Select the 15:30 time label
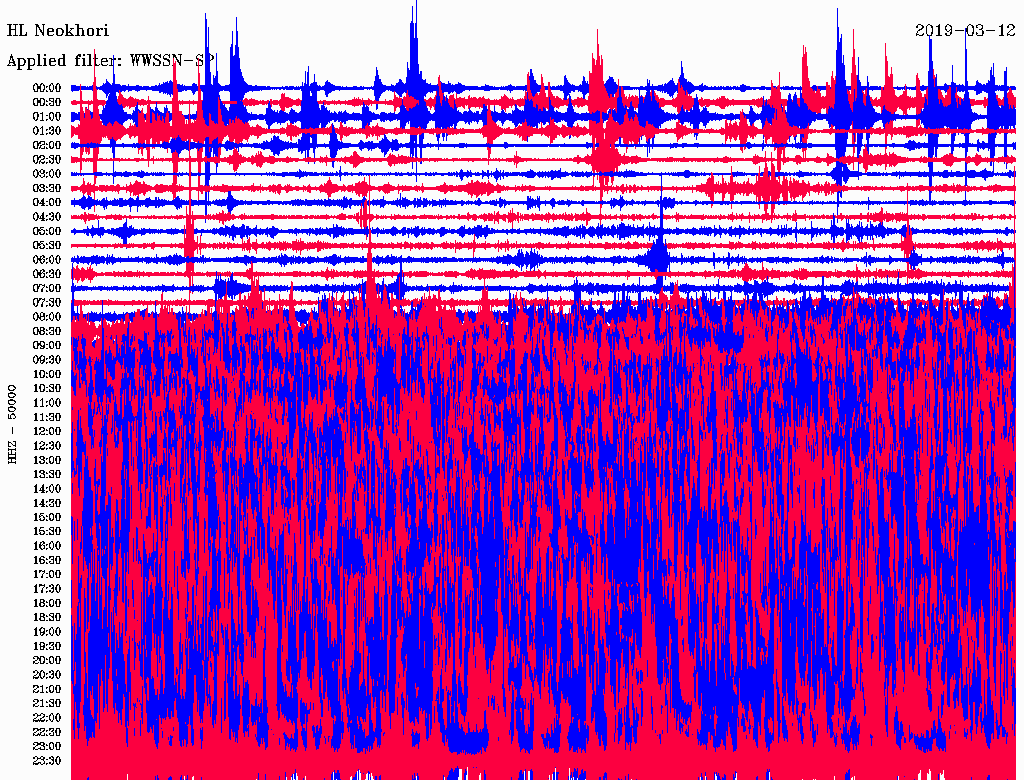1024x780 pixels. point(47,532)
